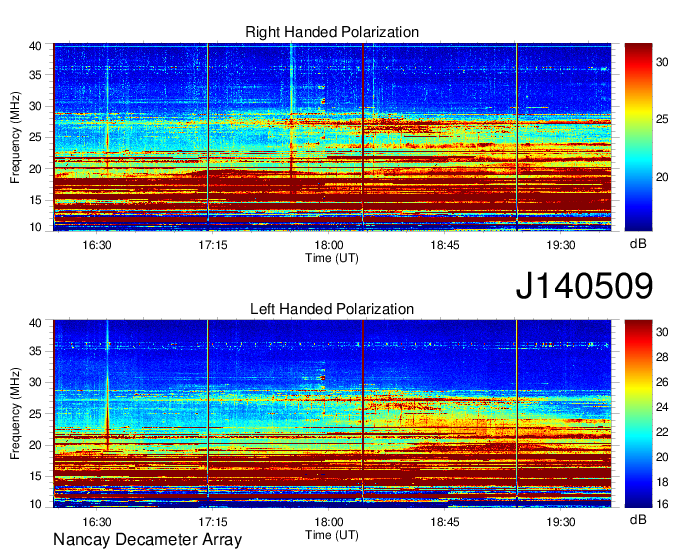This screenshot has height=552, width=680.
Task: Click the 15 MHz tick on upper plot
Action: [35, 200]
